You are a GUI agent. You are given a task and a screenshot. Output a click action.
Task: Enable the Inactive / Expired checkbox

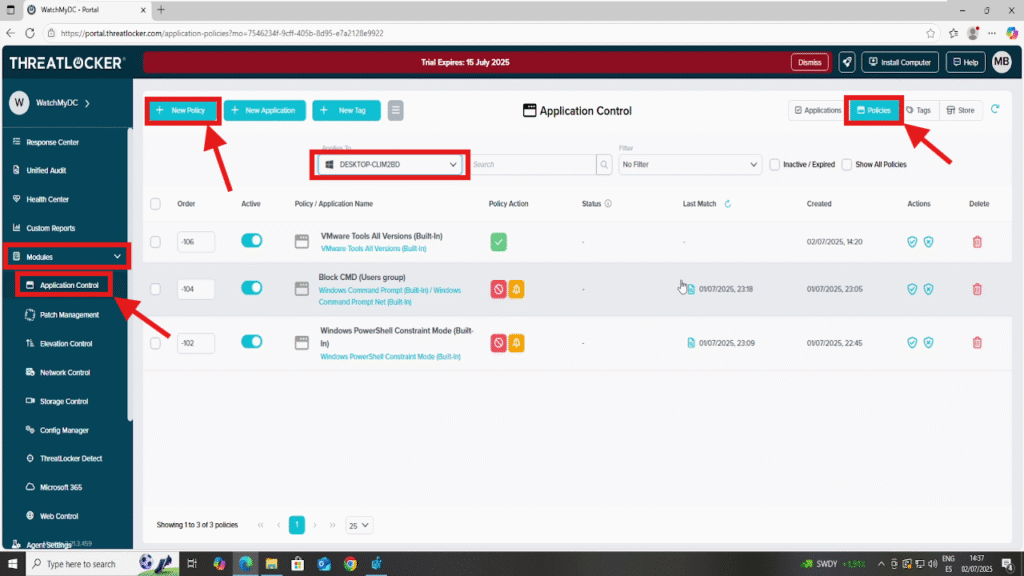pyautogui.click(x=775, y=165)
